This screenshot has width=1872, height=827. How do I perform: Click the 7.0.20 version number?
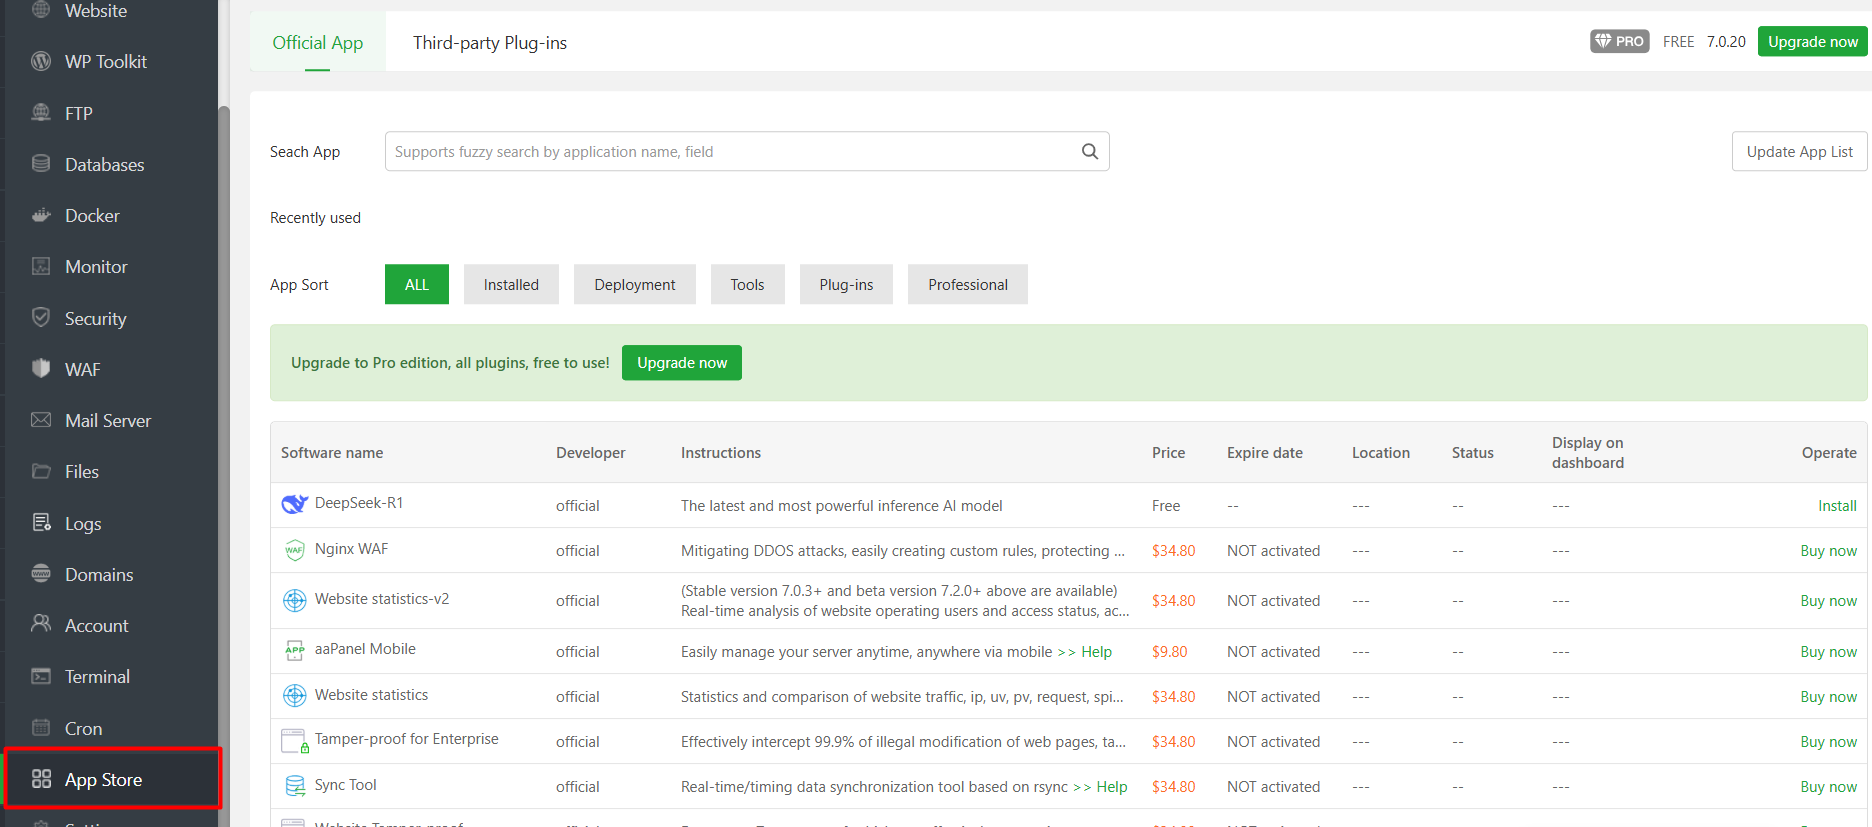(x=1726, y=42)
